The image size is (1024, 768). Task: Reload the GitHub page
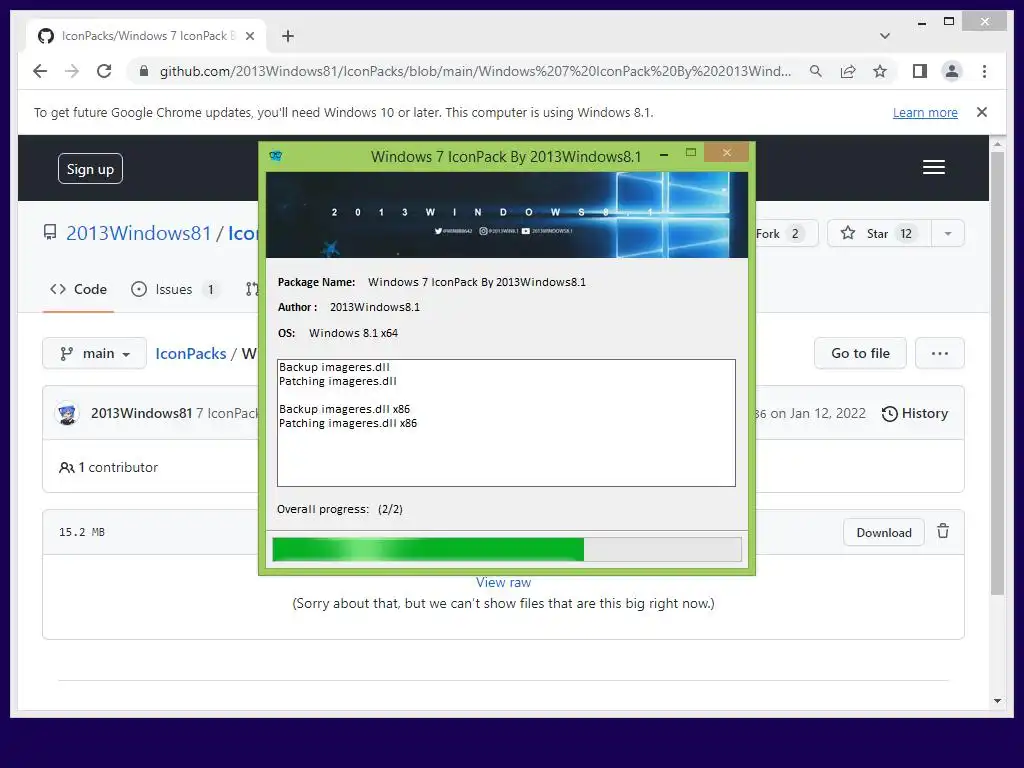point(104,71)
